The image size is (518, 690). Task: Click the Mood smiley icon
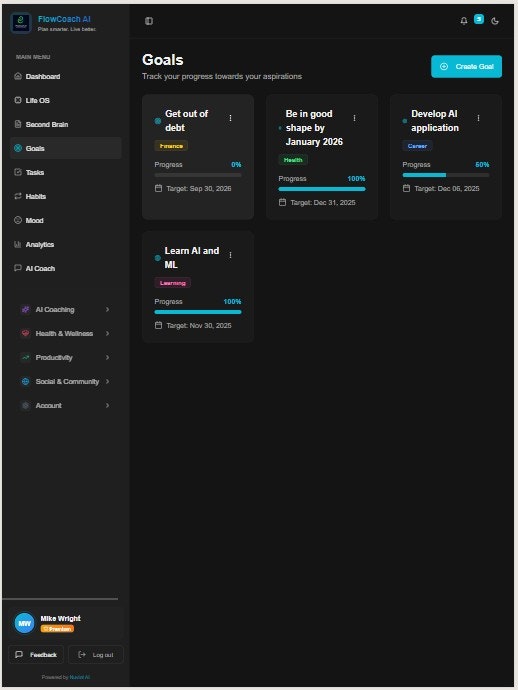coord(18,220)
